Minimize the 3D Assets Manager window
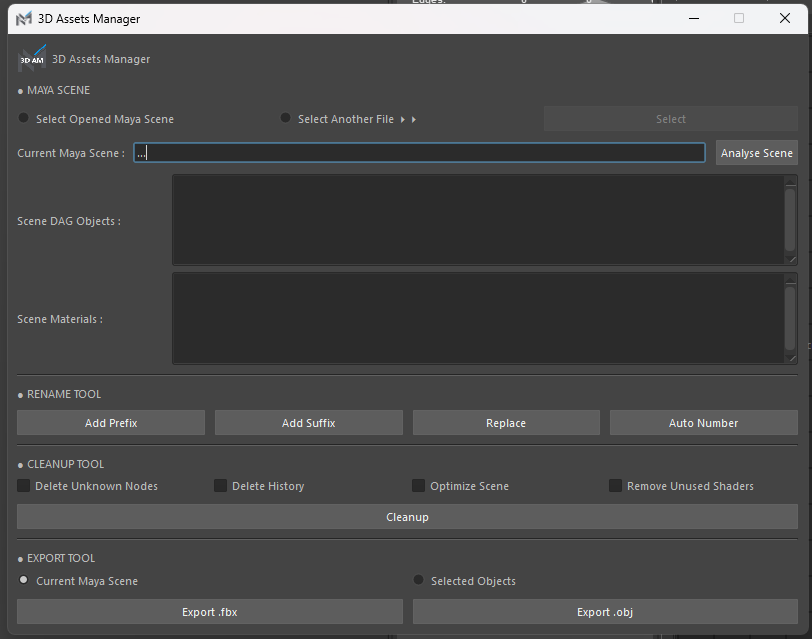 [694, 19]
